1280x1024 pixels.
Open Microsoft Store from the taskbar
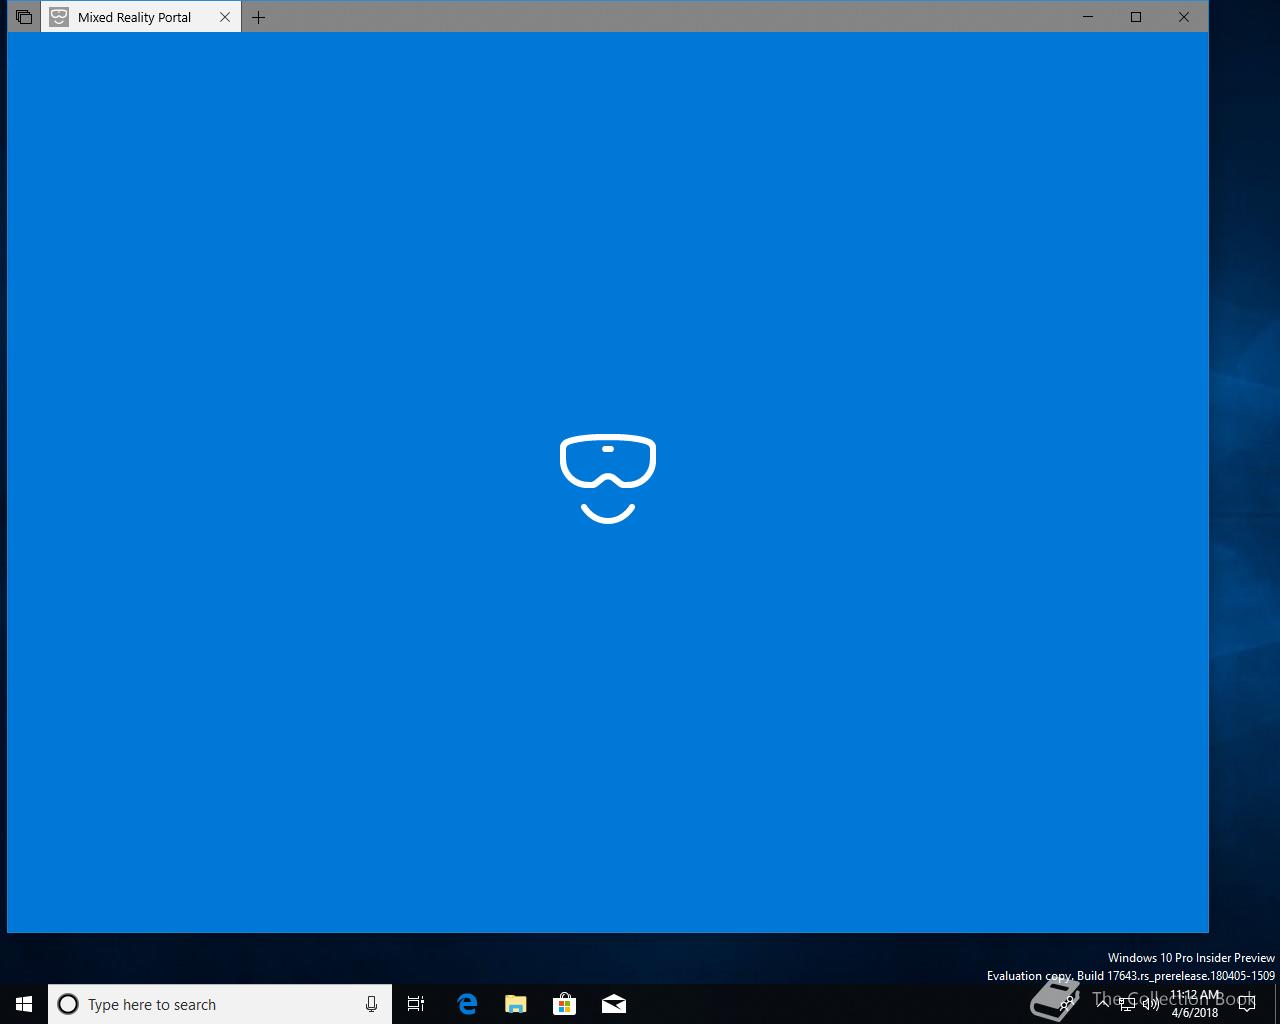565,1004
